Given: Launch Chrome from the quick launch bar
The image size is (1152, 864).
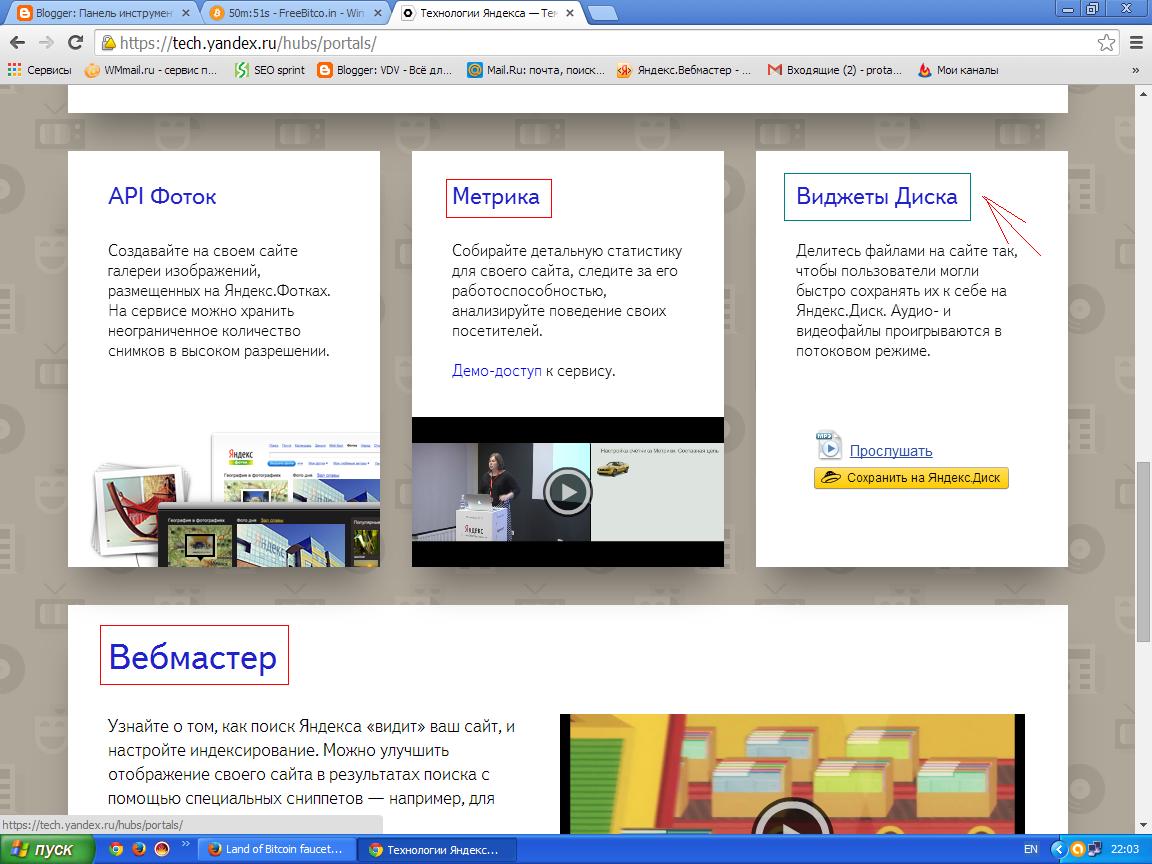Looking at the screenshot, I should (x=115, y=849).
